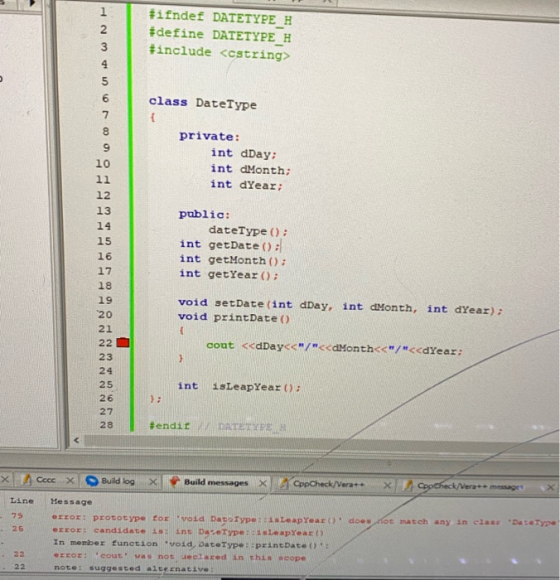The width and height of the screenshot is (560, 580).
Task: Click the cout statement on line 22
Action: point(334,348)
